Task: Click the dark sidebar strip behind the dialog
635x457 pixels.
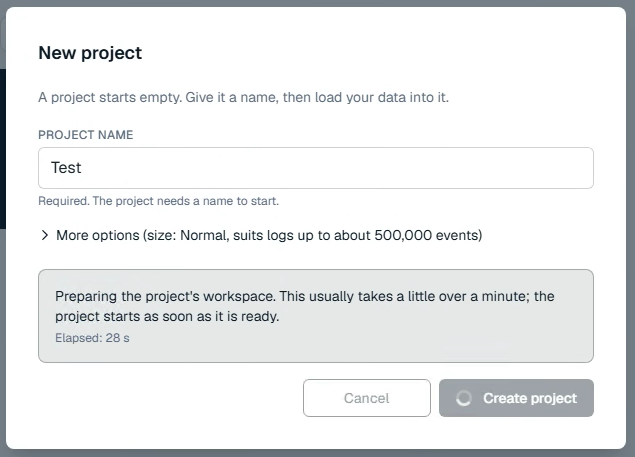Action: [x=2, y=149]
